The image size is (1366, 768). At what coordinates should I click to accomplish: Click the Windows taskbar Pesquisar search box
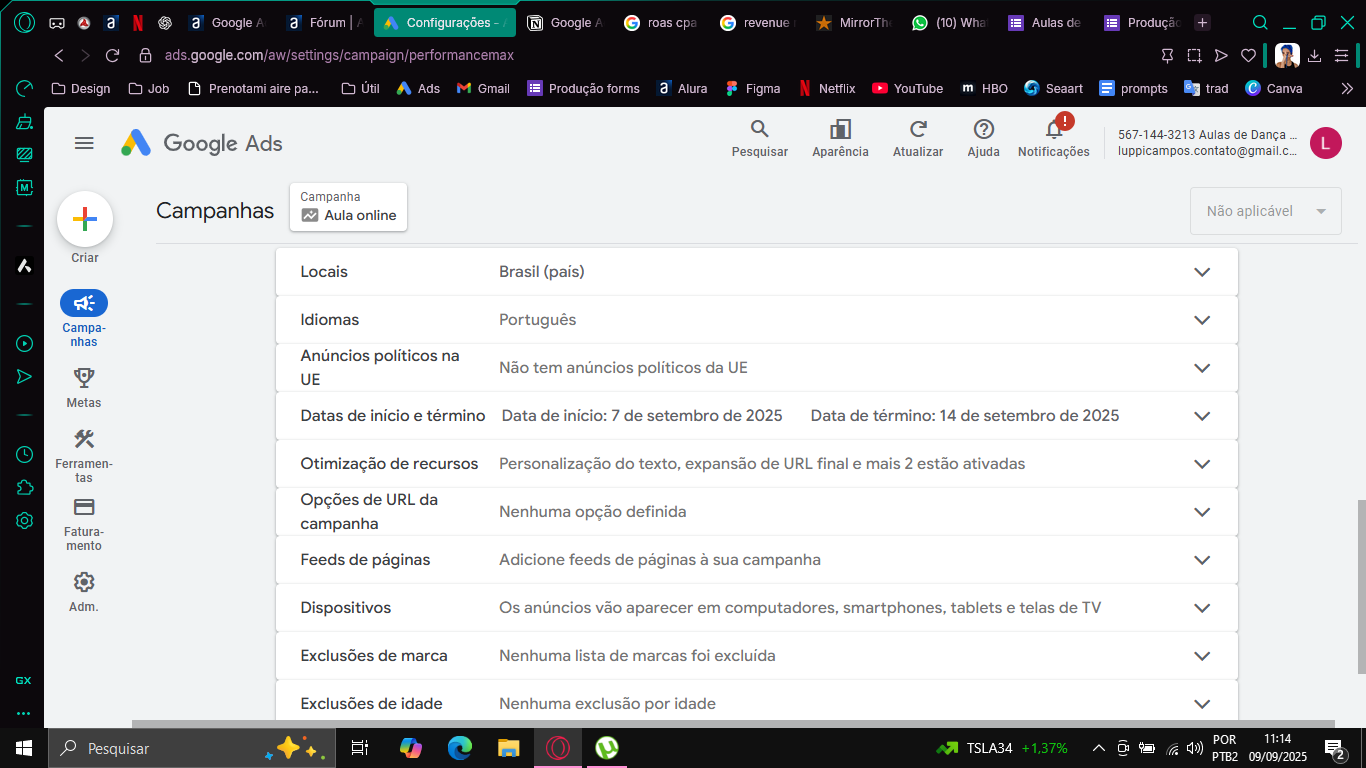coord(190,748)
